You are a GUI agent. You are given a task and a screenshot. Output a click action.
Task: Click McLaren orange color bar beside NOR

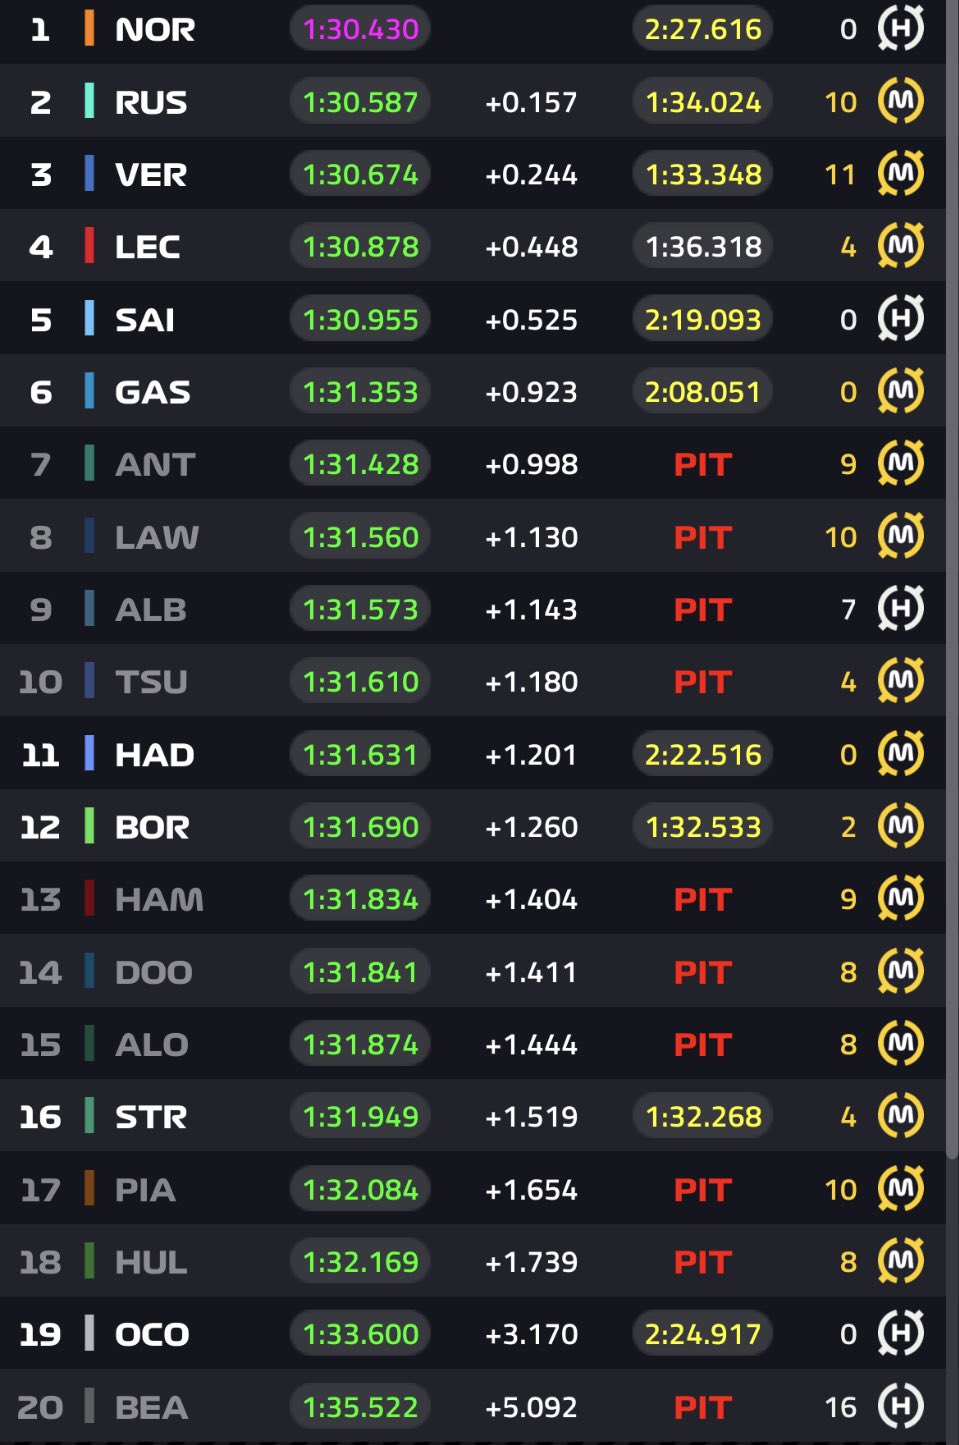(89, 28)
